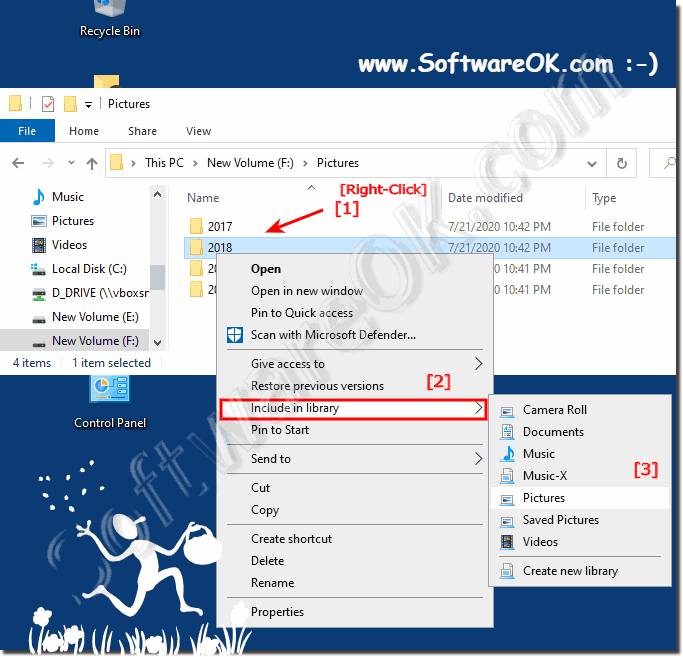Choose Create shortcut
Screen dimensions: 683x657
[x=355, y=539]
